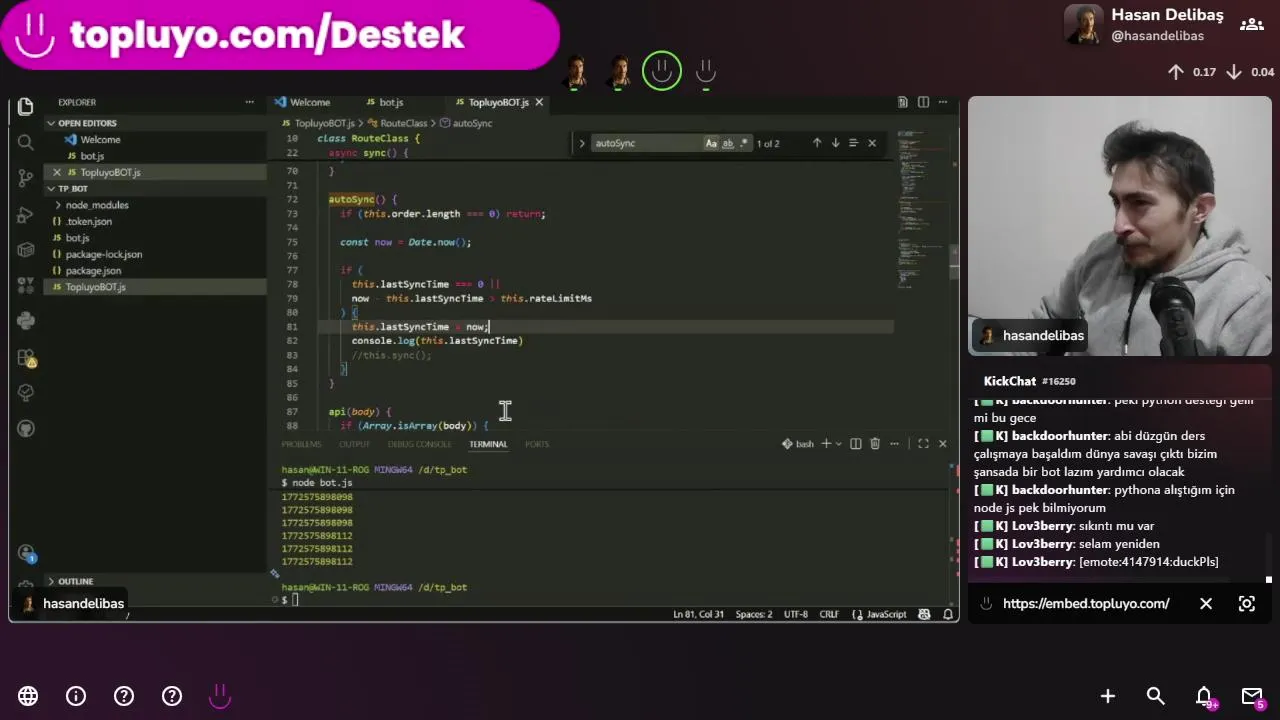Open the GitHub activity bar icon
1280x720 pixels.
point(26,428)
